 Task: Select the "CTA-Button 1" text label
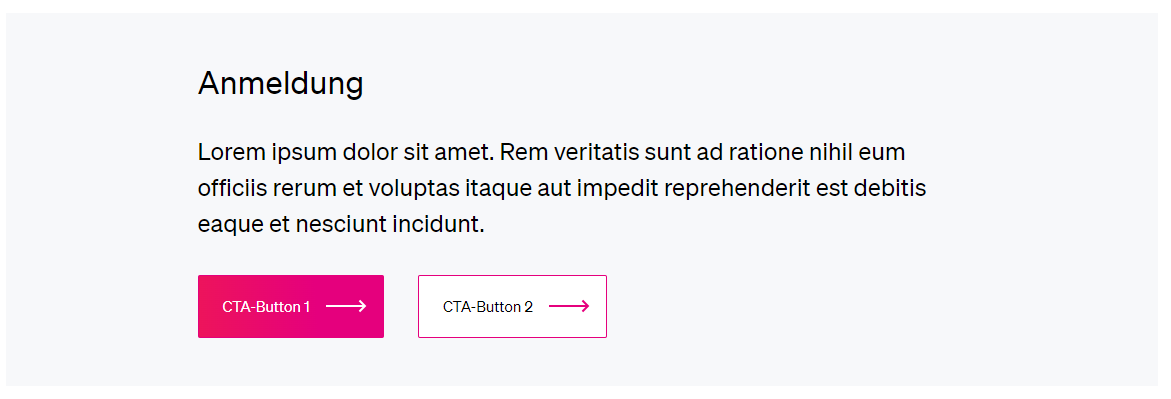(266, 307)
